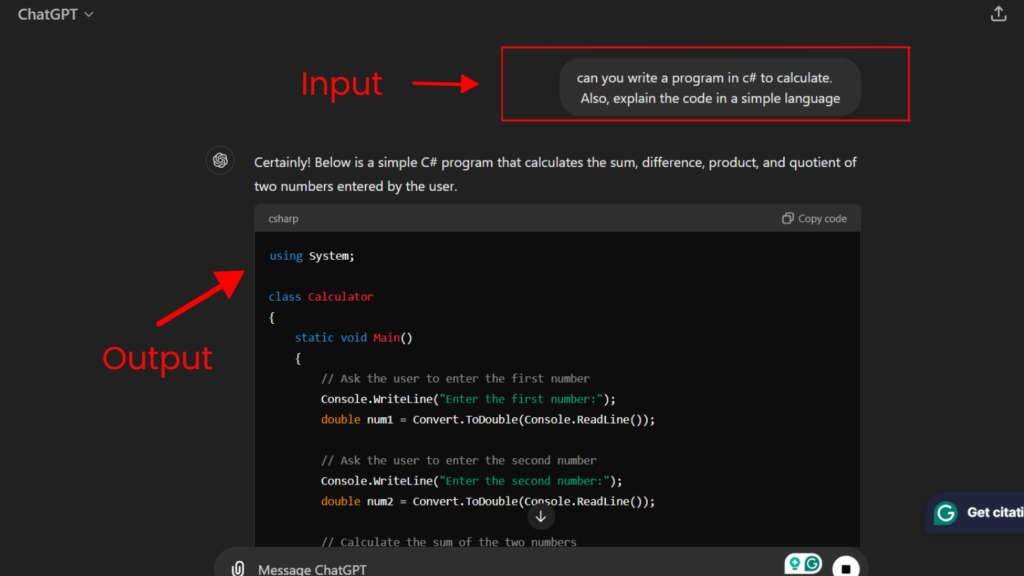Click the scroll-to-bottom arrow button

pyautogui.click(x=541, y=517)
